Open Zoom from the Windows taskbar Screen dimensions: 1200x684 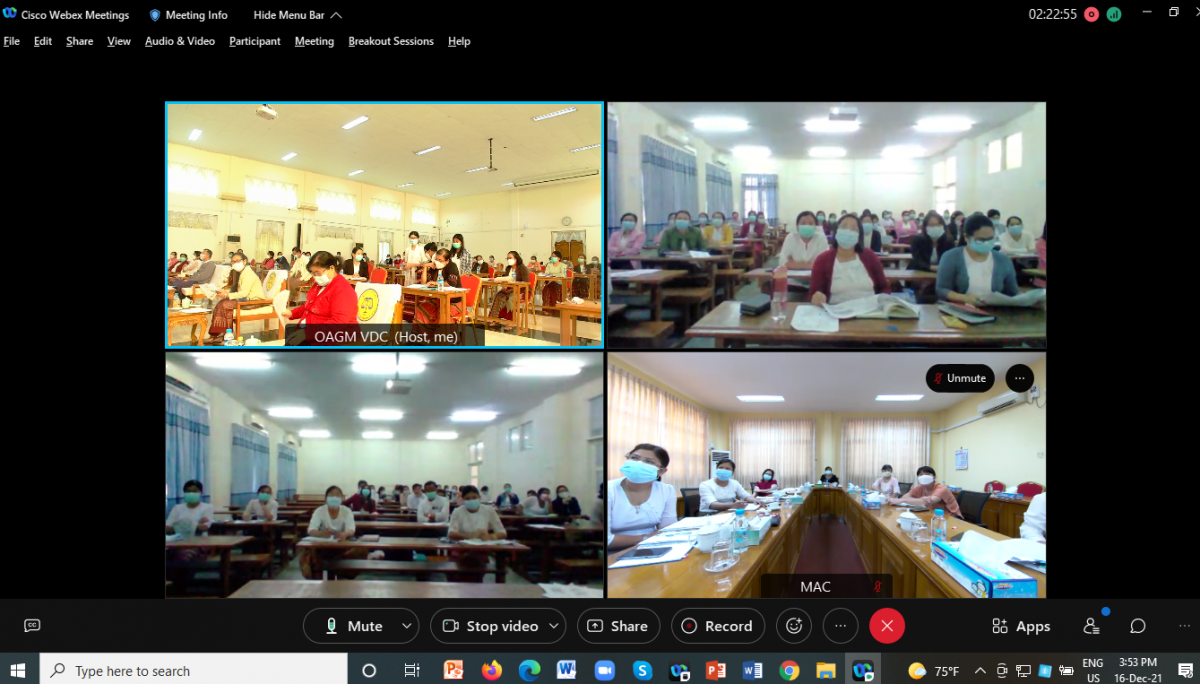[604, 670]
